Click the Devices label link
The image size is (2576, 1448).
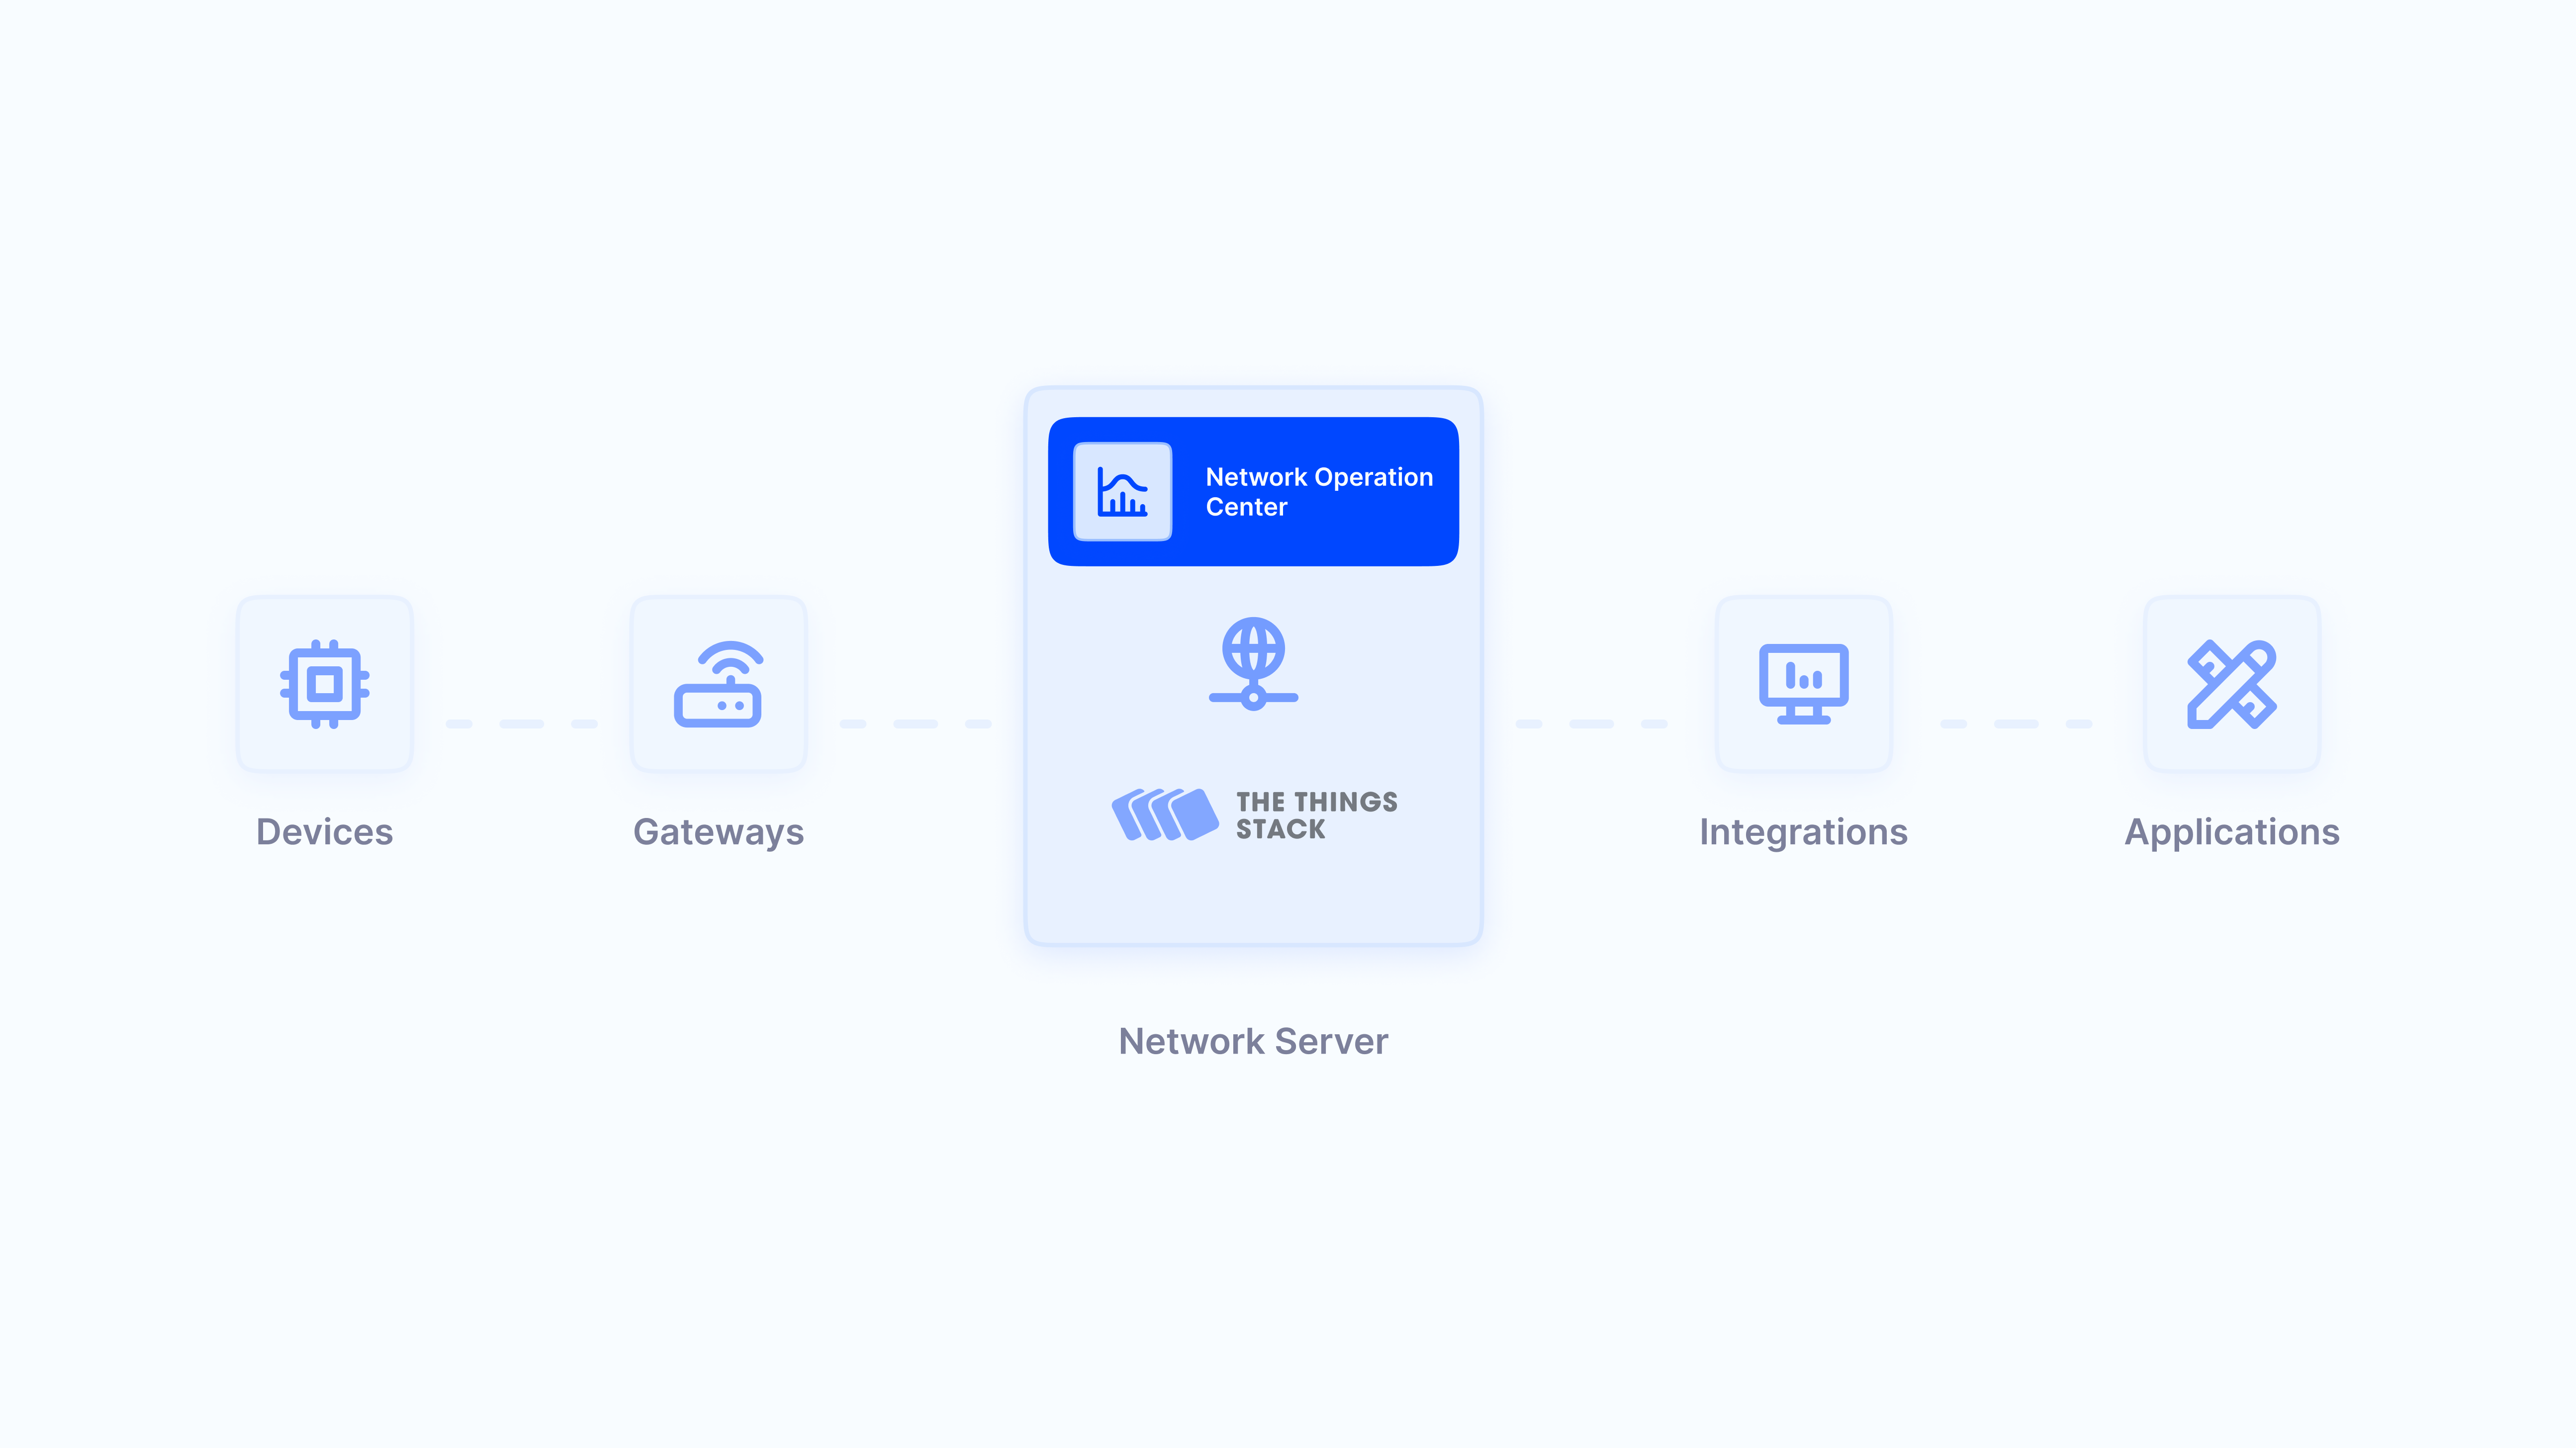pyautogui.click(x=324, y=829)
